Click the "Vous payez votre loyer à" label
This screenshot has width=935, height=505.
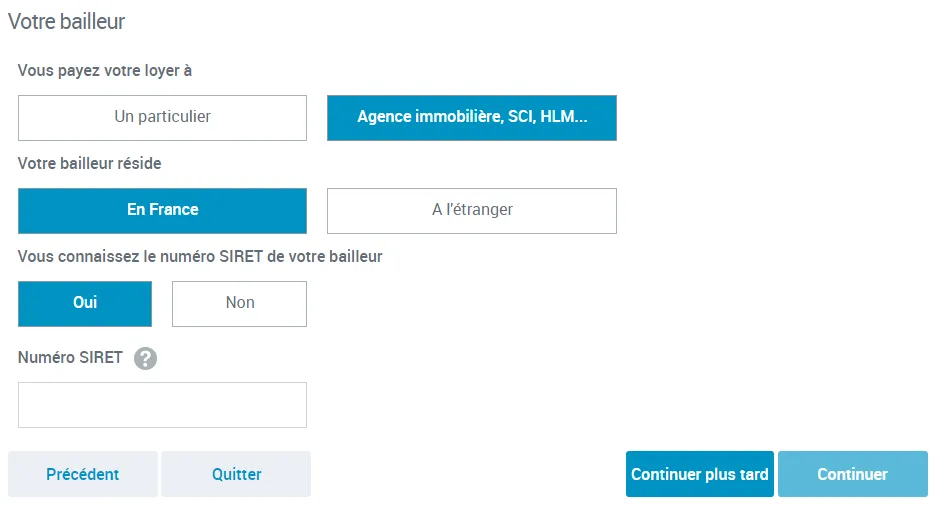tap(105, 70)
